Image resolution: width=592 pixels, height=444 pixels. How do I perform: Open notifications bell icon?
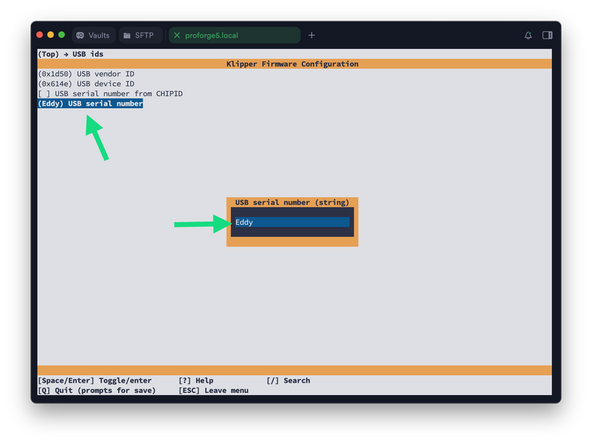[x=528, y=35]
